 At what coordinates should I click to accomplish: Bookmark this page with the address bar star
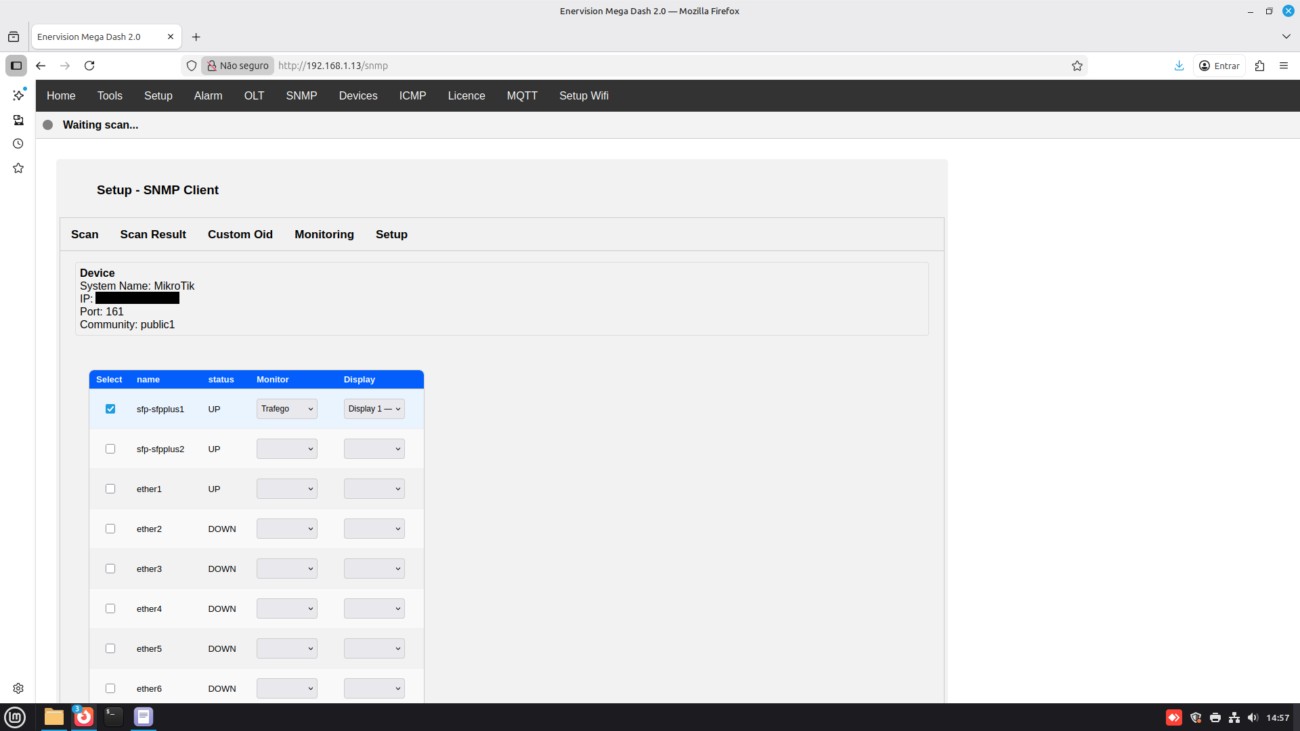pyautogui.click(x=1077, y=66)
